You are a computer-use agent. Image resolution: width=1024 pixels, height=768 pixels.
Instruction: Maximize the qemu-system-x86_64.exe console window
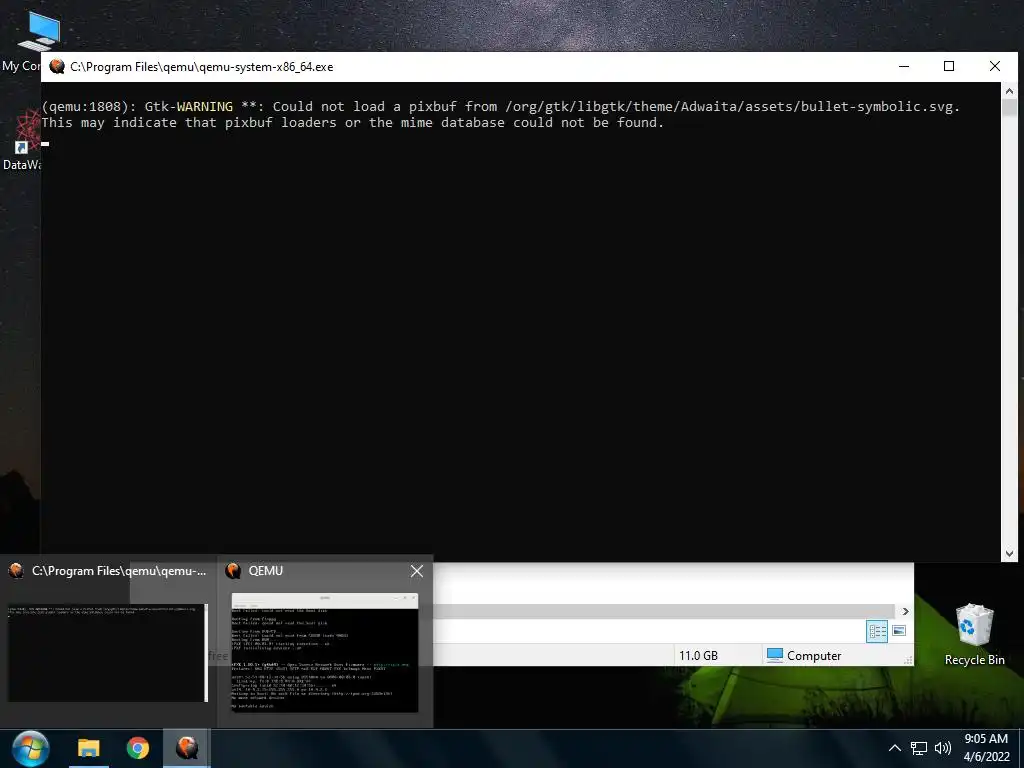point(949,67)
